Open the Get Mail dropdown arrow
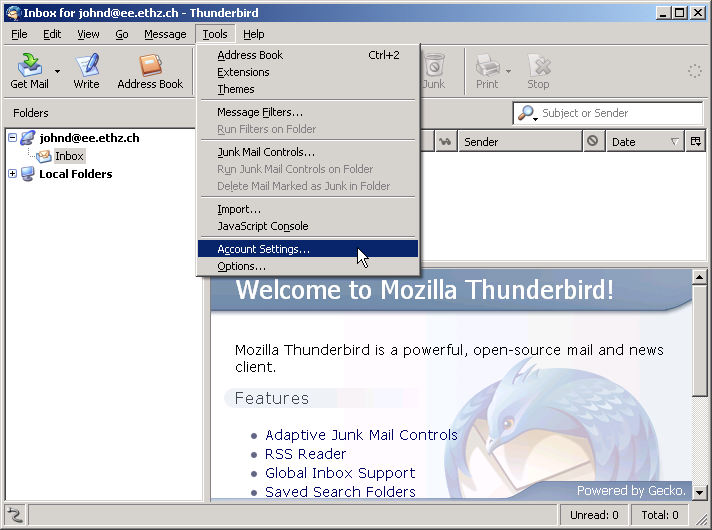The width and height of the screenshot is (712, 530). click(57, 71)
